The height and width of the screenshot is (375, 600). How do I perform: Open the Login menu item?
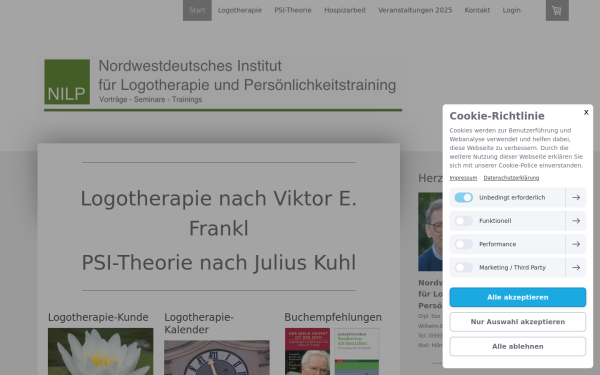pos(512,10)
